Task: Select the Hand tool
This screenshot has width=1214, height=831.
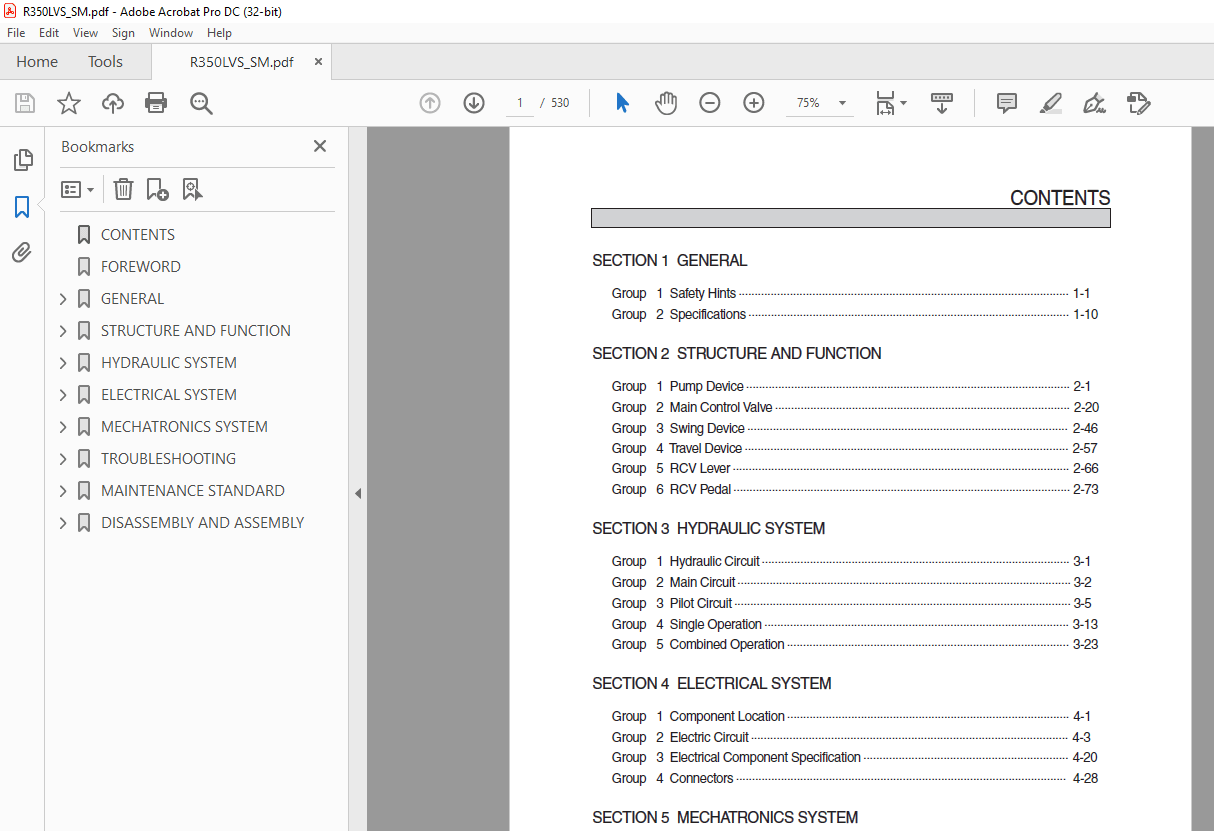Action: [x=666, y=102]
